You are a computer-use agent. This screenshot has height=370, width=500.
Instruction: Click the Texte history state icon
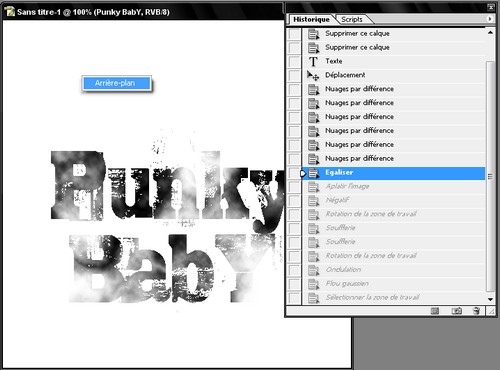313,61
